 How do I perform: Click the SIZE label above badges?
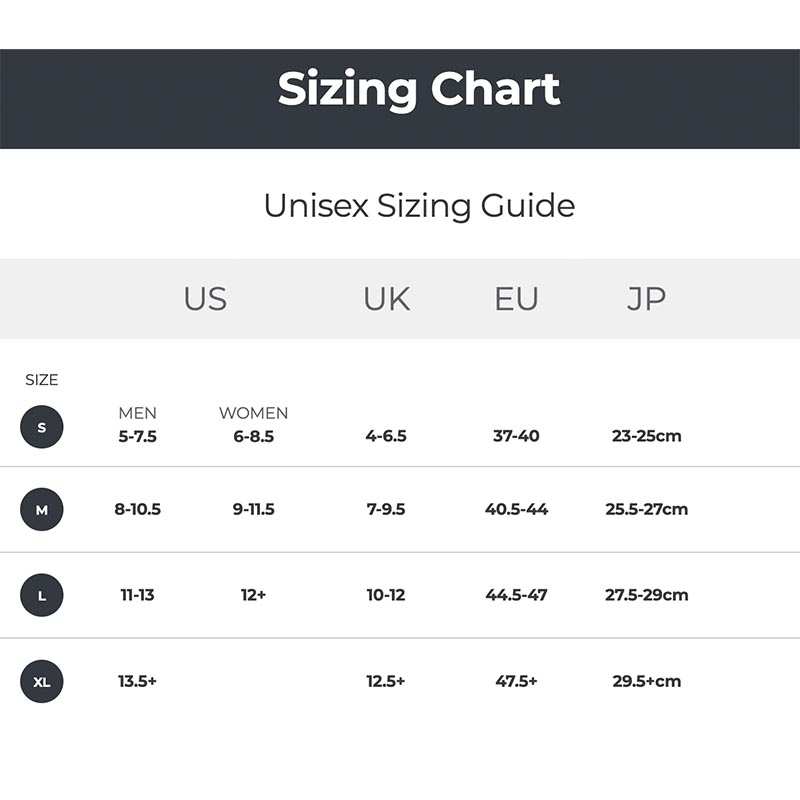tap(42, 380)
